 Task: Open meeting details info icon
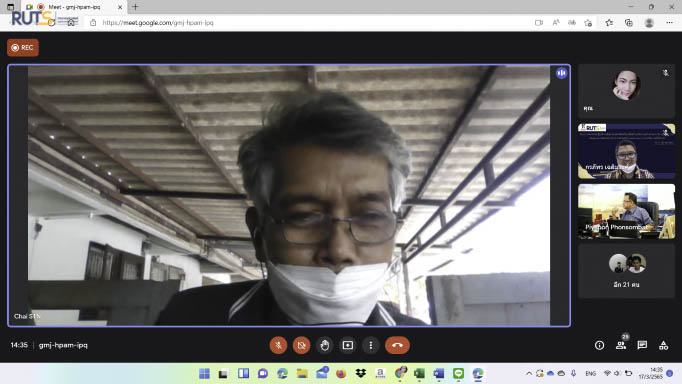click(599, 345)
